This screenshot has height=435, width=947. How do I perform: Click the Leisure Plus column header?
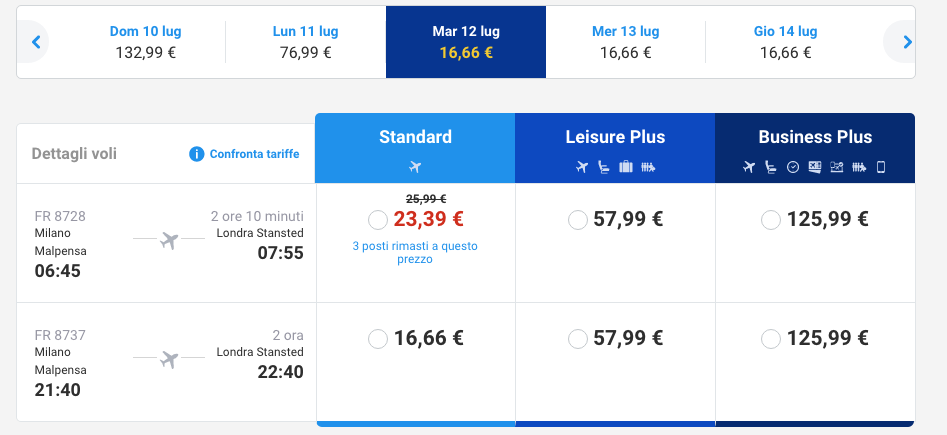(615, 138)
